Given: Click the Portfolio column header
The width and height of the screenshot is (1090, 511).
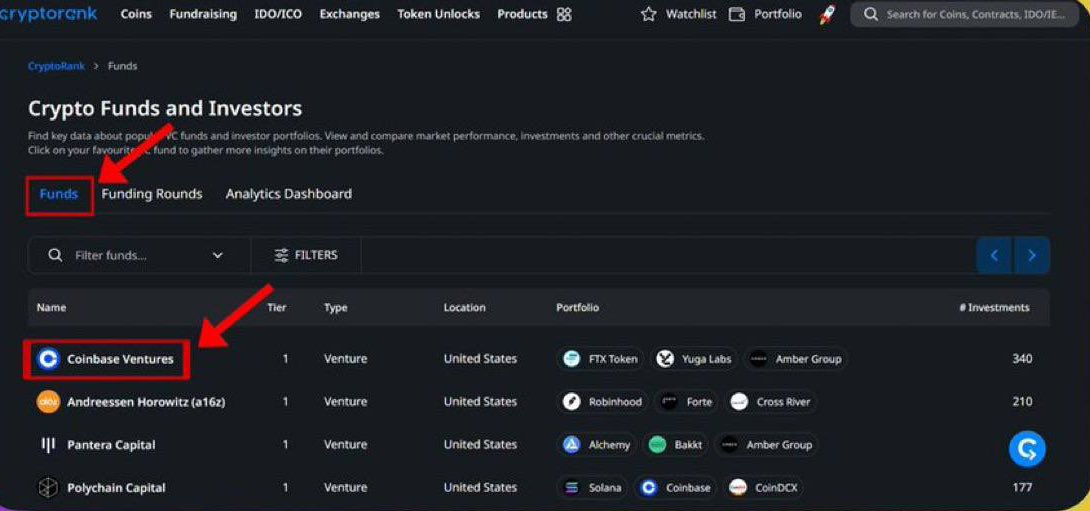Looking at the screenshot, I should tap(577, 307).
